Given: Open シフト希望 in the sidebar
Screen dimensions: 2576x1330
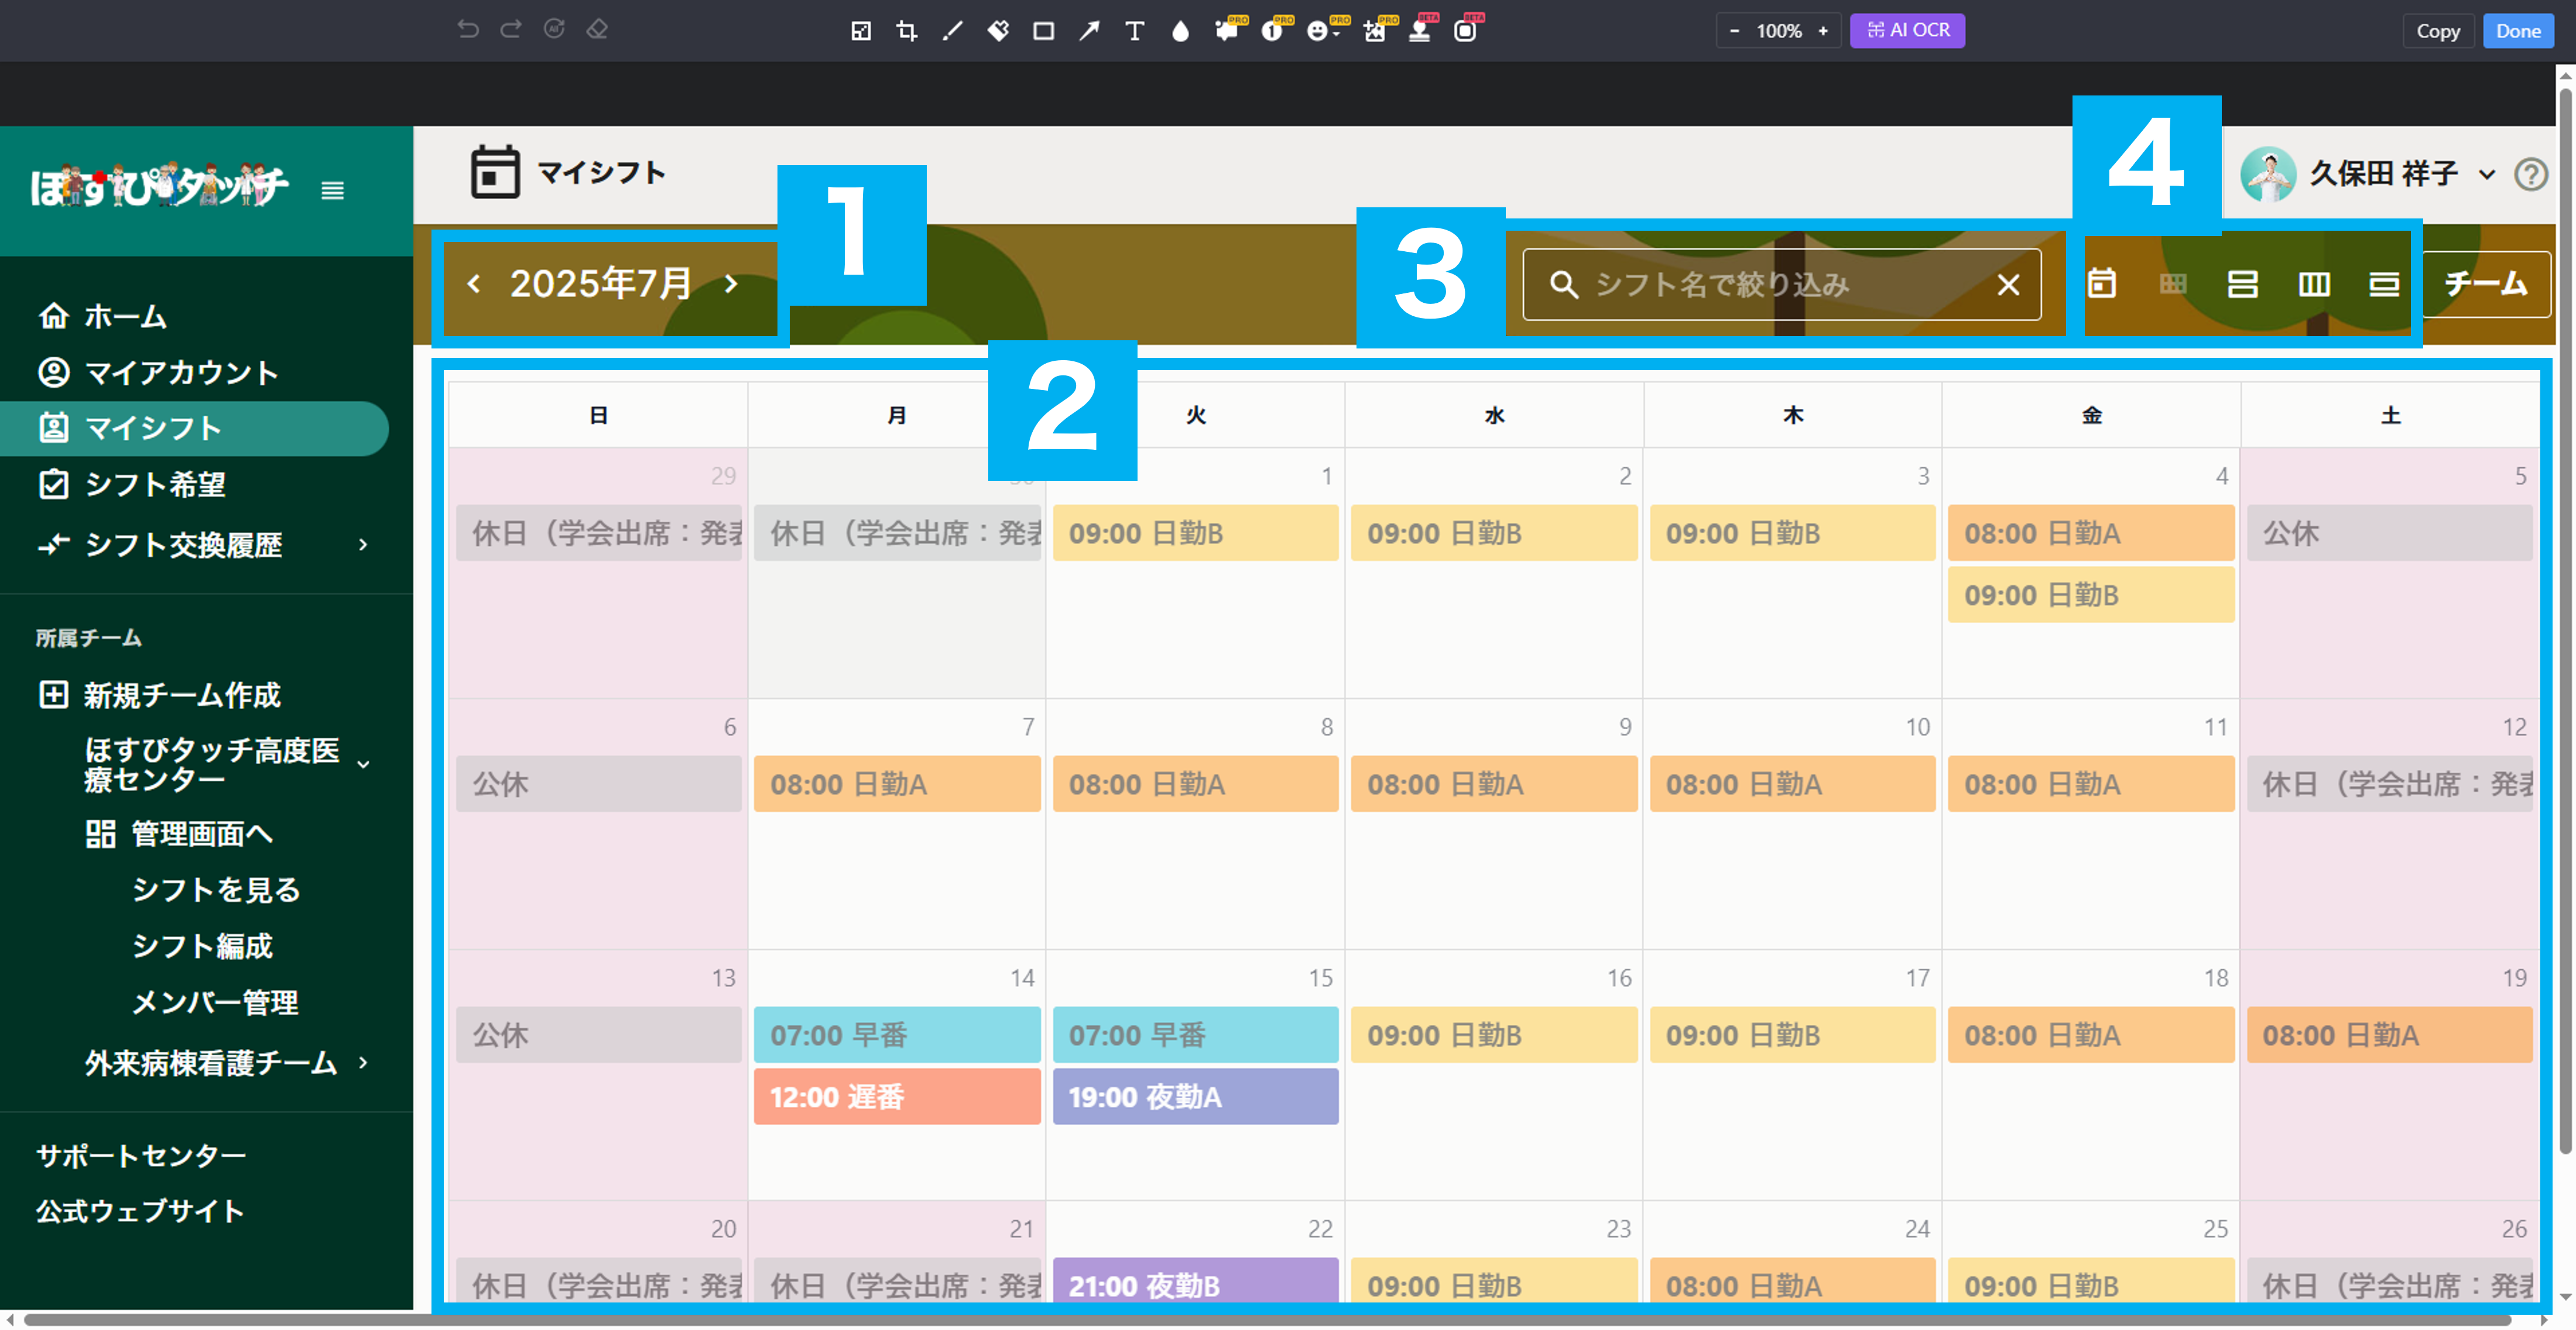Looking at the screenshot, I should (x=155, y=484).
